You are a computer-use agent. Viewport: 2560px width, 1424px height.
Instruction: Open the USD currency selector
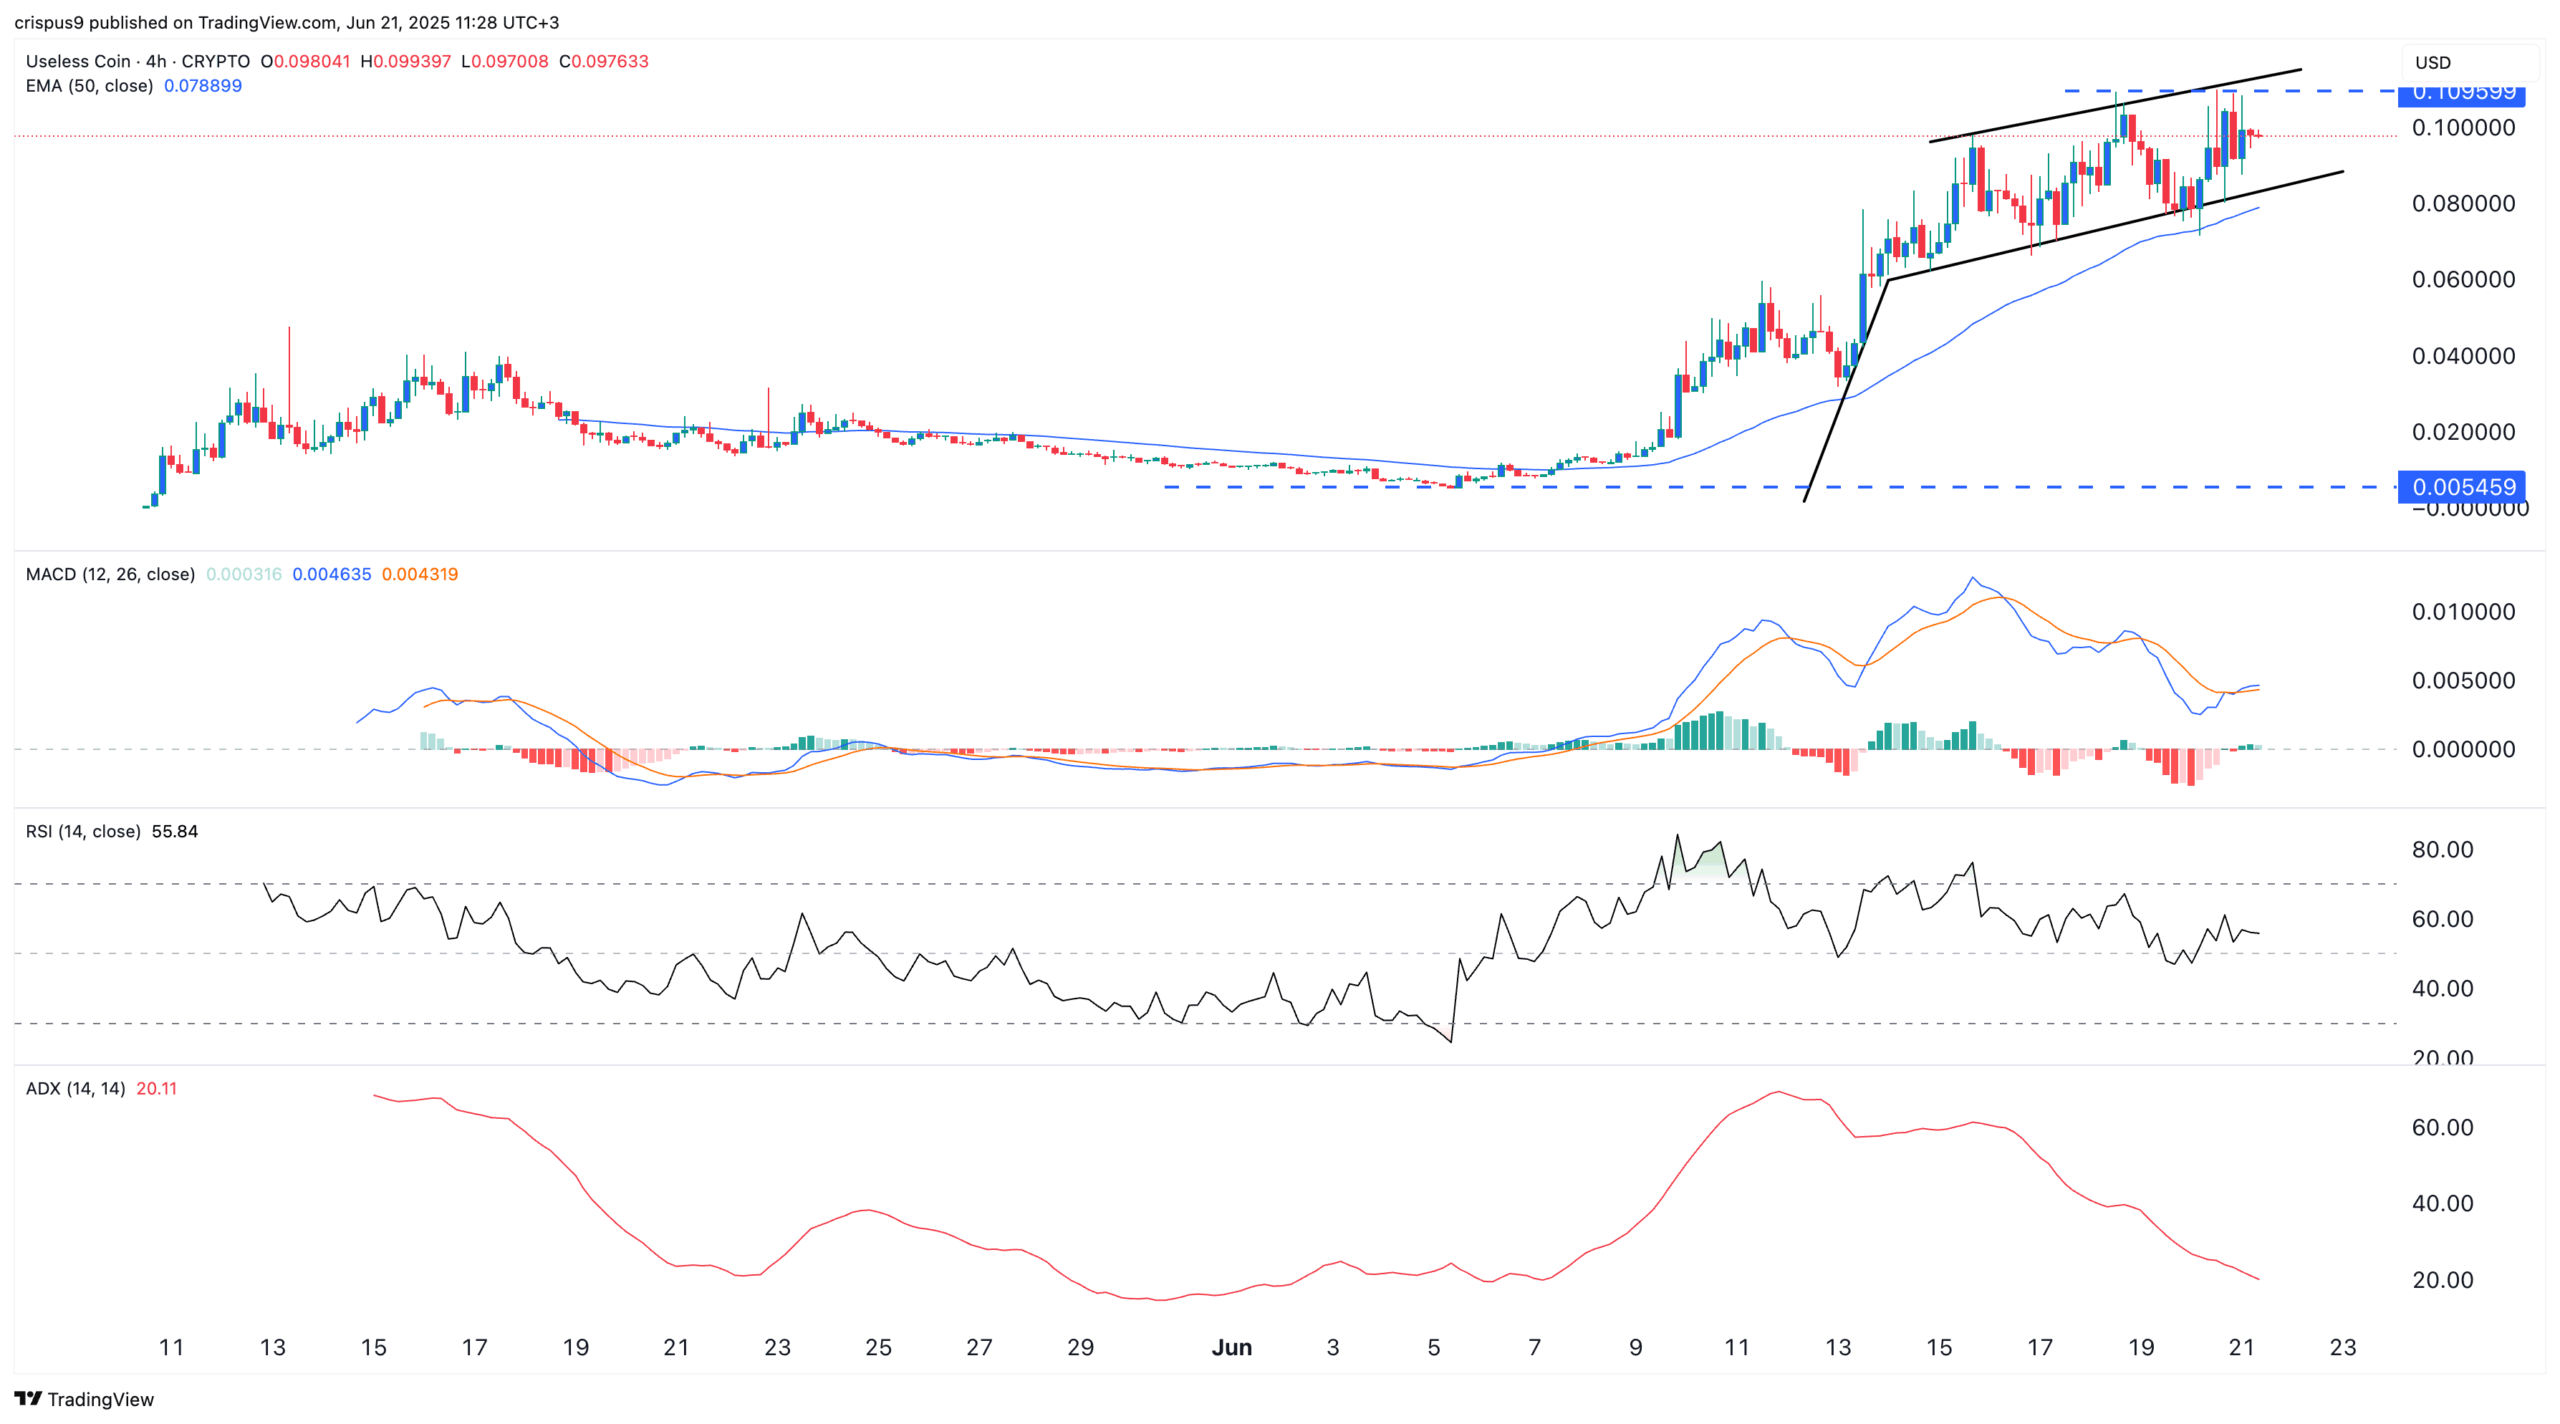click(x=2433, y=62)
